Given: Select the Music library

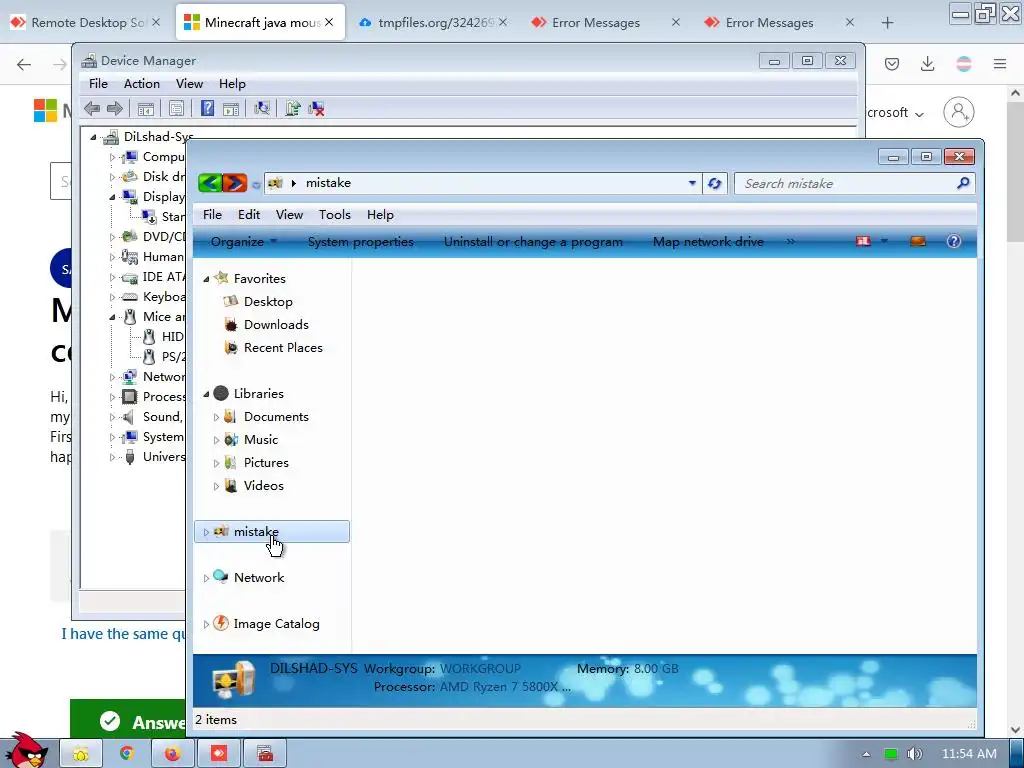Looking at the screenshot, I should tap(261, 440).
